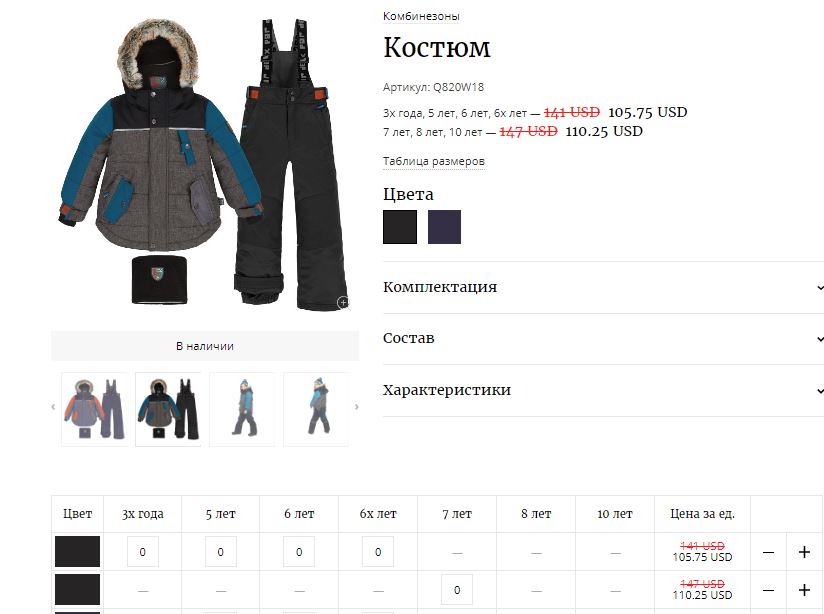Screen dimensions: 824x614
Task: Select the dark navy color swatch under Цвета
Action: [x=444, y=227]
